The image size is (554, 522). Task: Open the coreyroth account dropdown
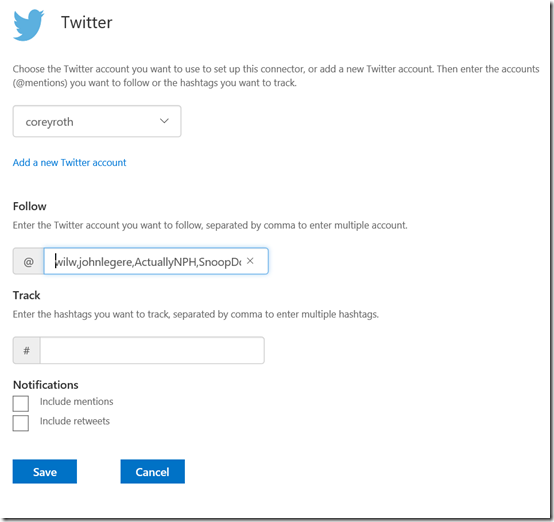[x=97, y=121]
